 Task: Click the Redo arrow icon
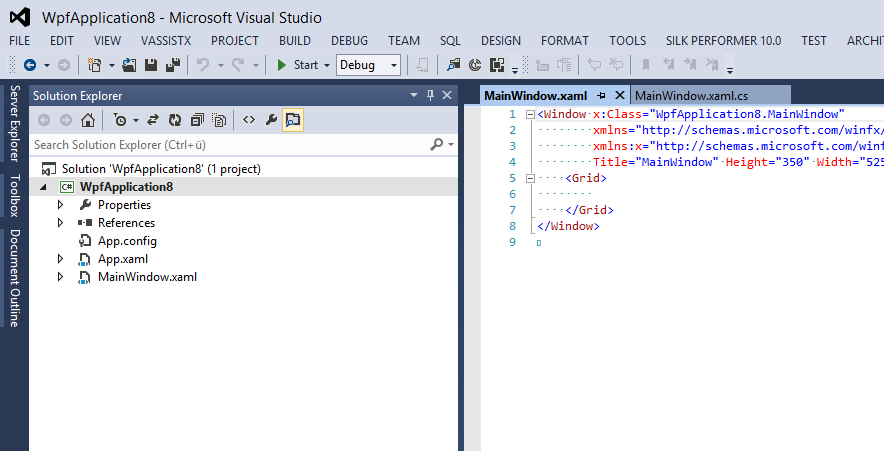click(238, 65)
